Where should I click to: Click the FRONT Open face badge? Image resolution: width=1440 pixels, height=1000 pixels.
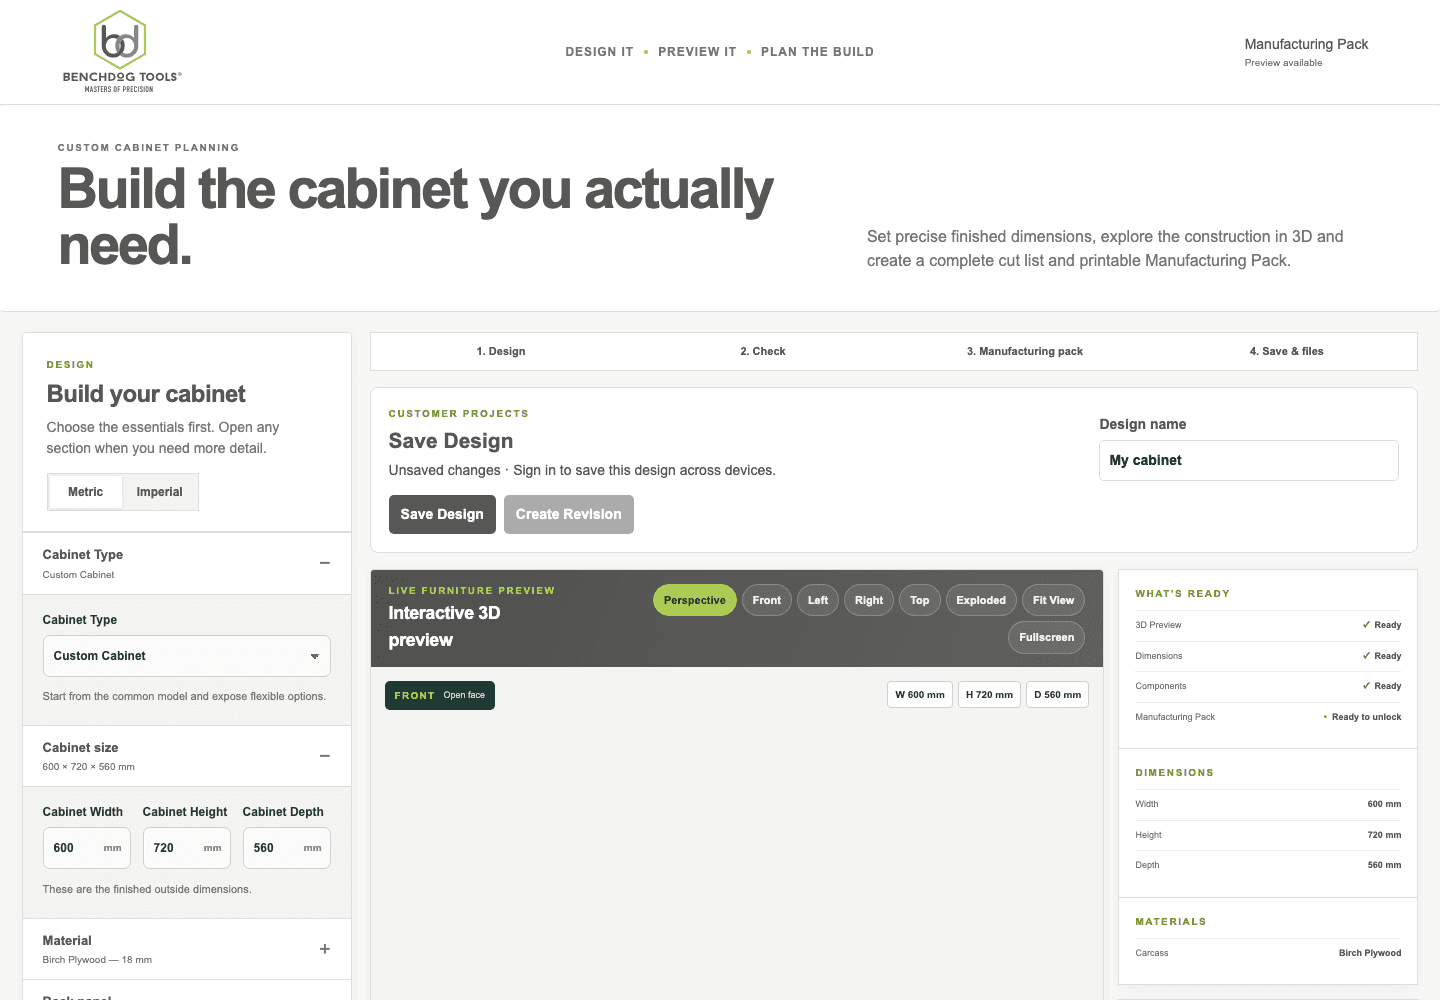[440, 695]
